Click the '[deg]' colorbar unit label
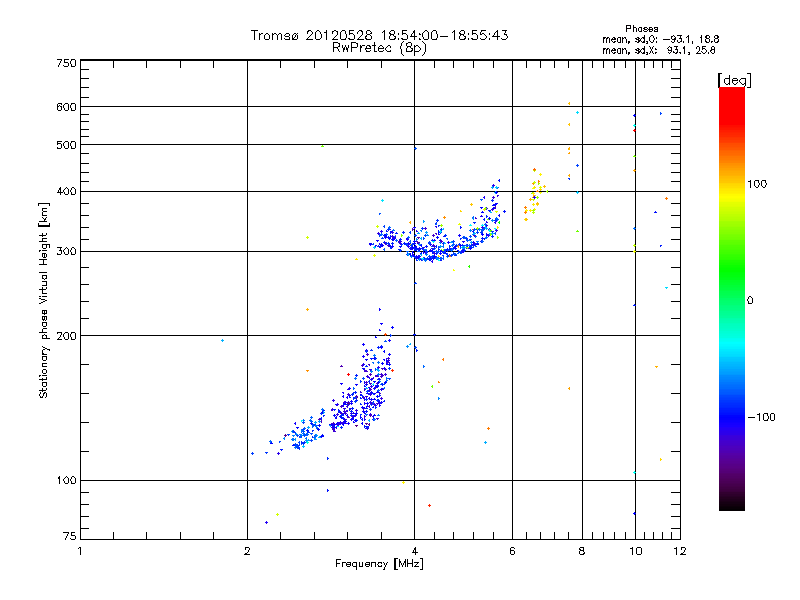The image size is (800, 600). [x=734, y=80]
